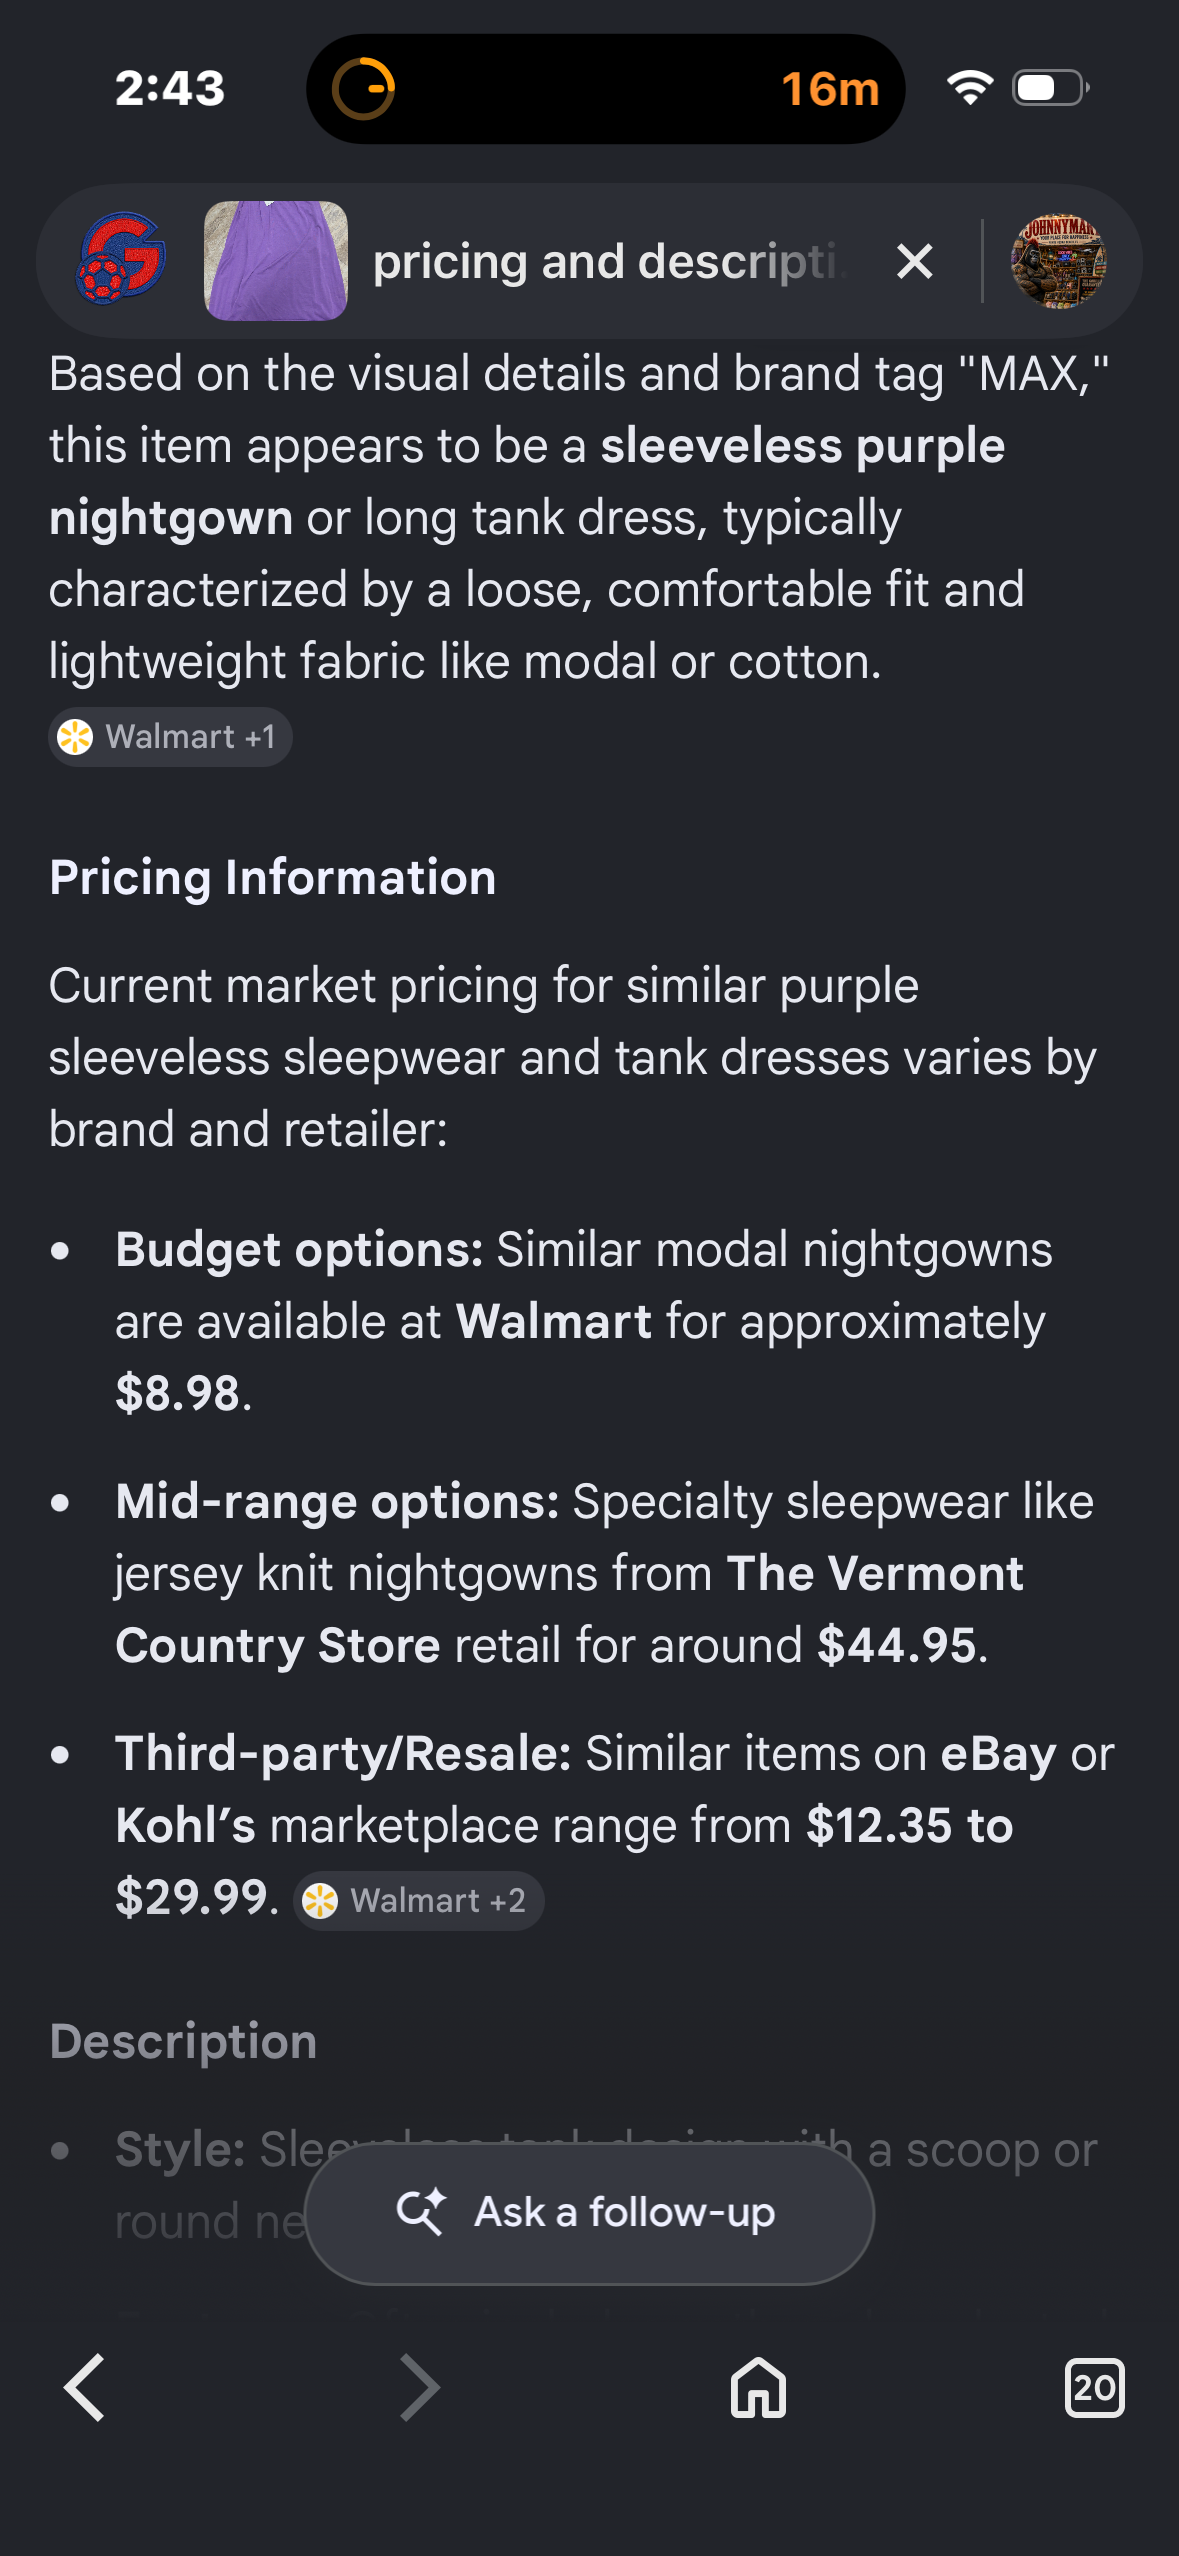
Task: Tap the follow-up sparkle search icon
Action: click(421, 2212)
